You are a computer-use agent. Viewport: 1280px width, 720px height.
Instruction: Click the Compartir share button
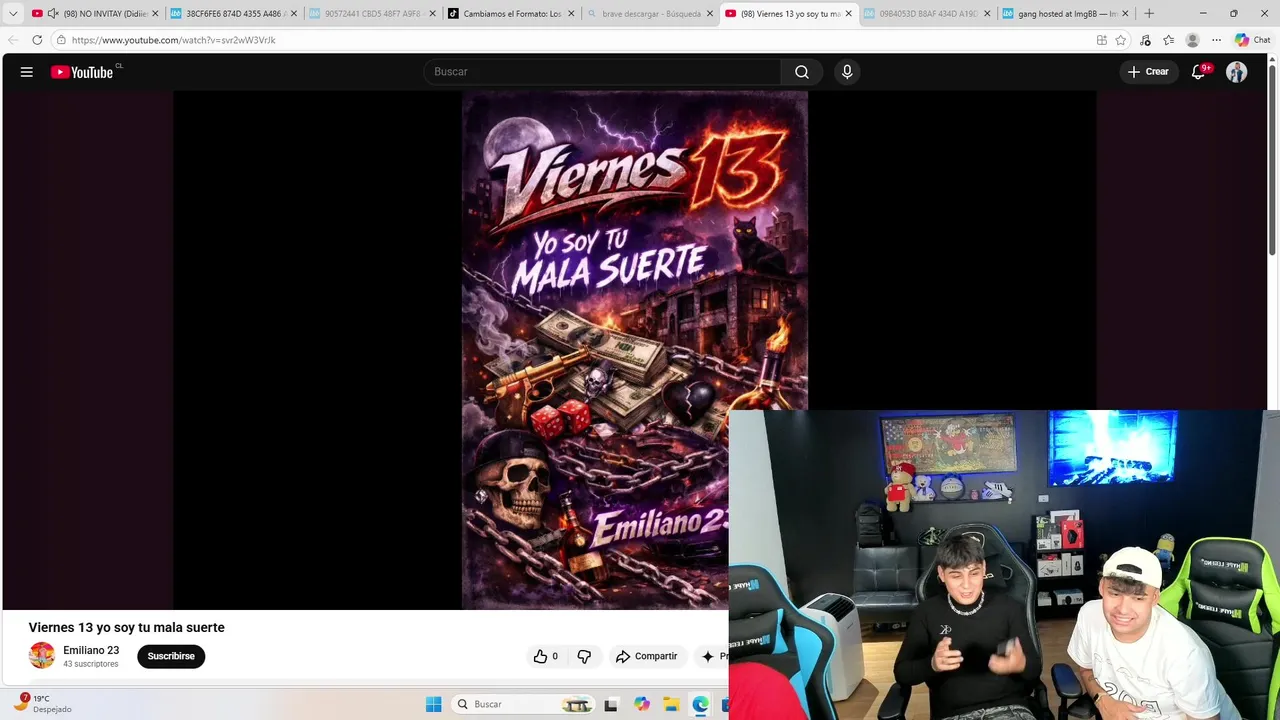(646, 656)
